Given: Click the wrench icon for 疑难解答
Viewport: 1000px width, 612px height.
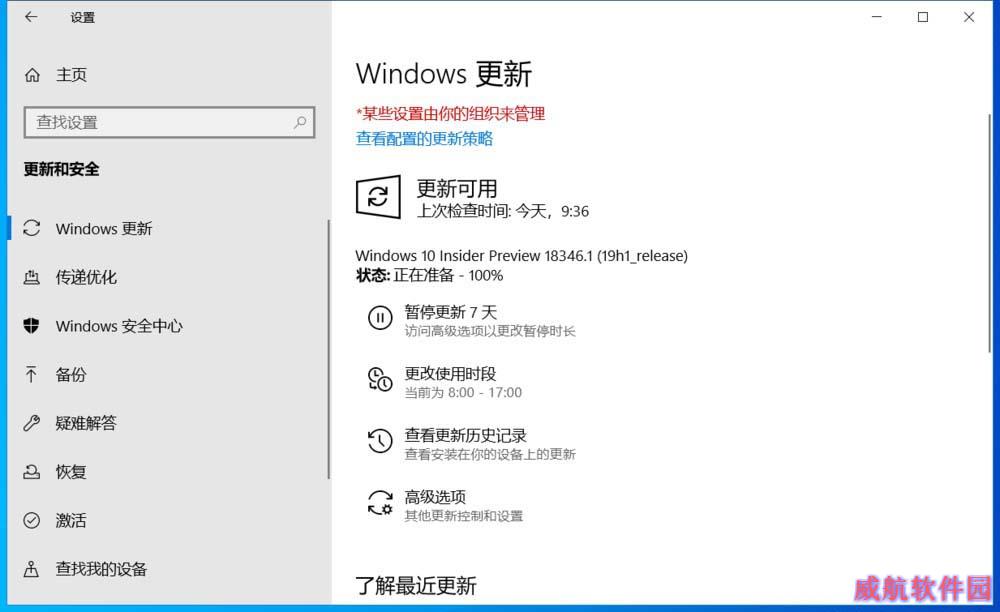Looking at the screenshot, I should tap(31, 423).
